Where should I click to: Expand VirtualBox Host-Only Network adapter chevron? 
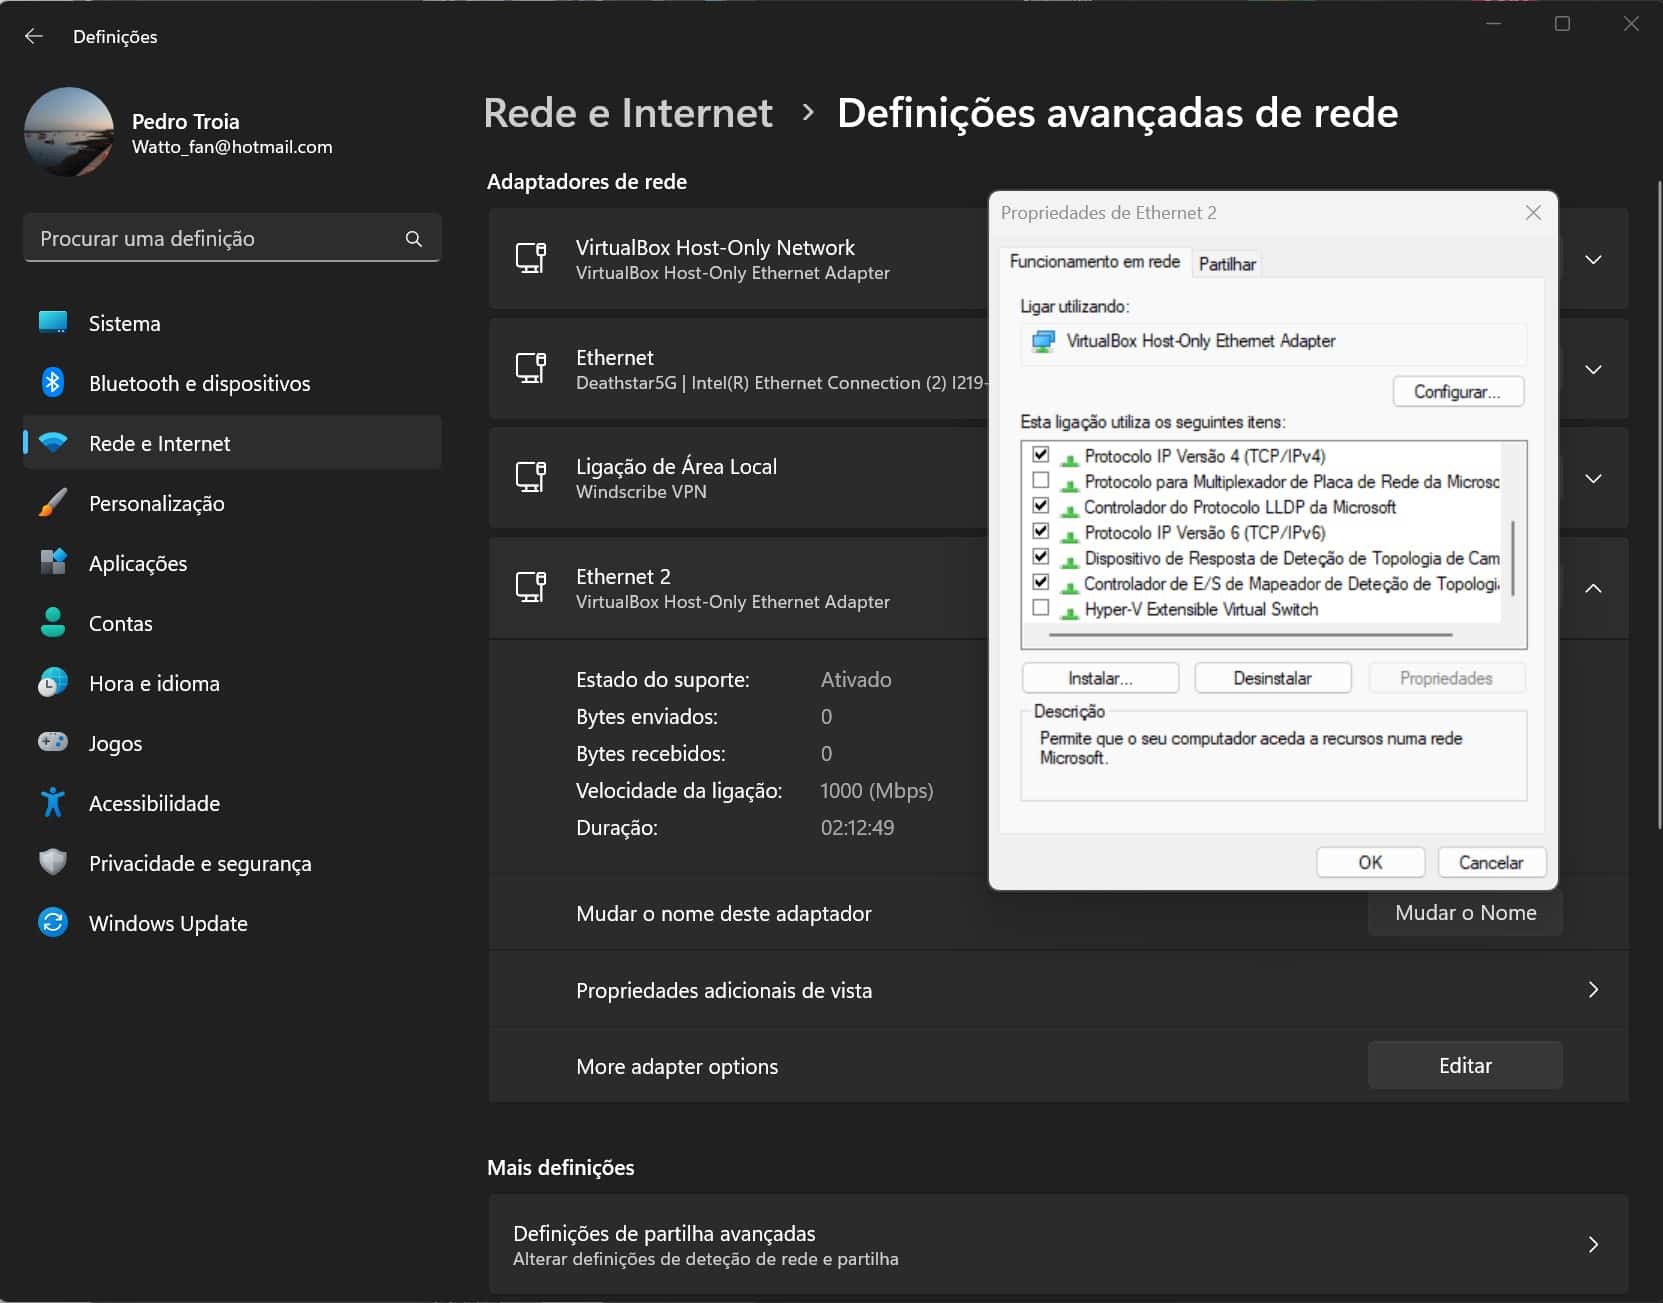[x=1593, y=260]
